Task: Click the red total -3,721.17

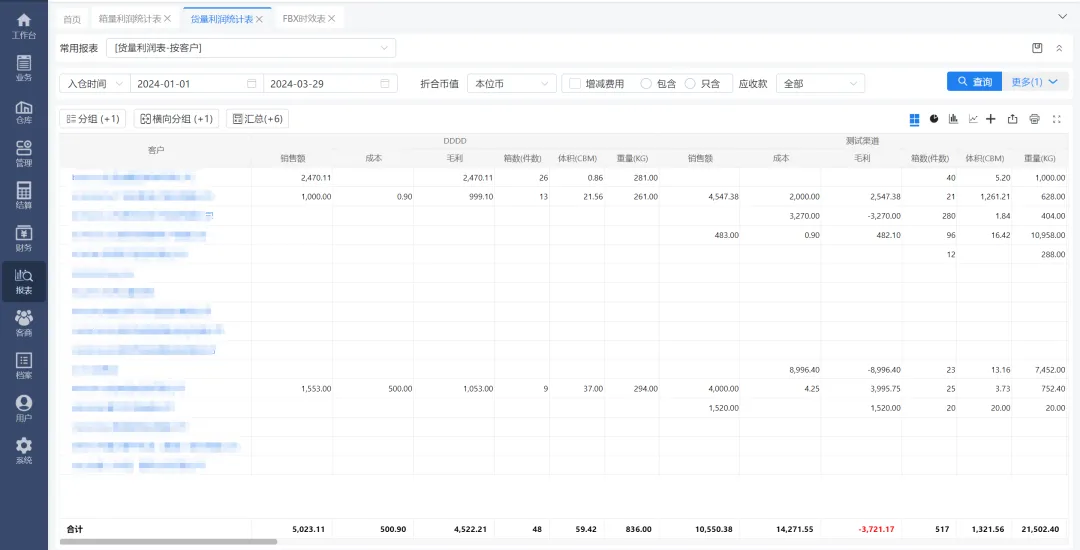Action: [876, 529]
